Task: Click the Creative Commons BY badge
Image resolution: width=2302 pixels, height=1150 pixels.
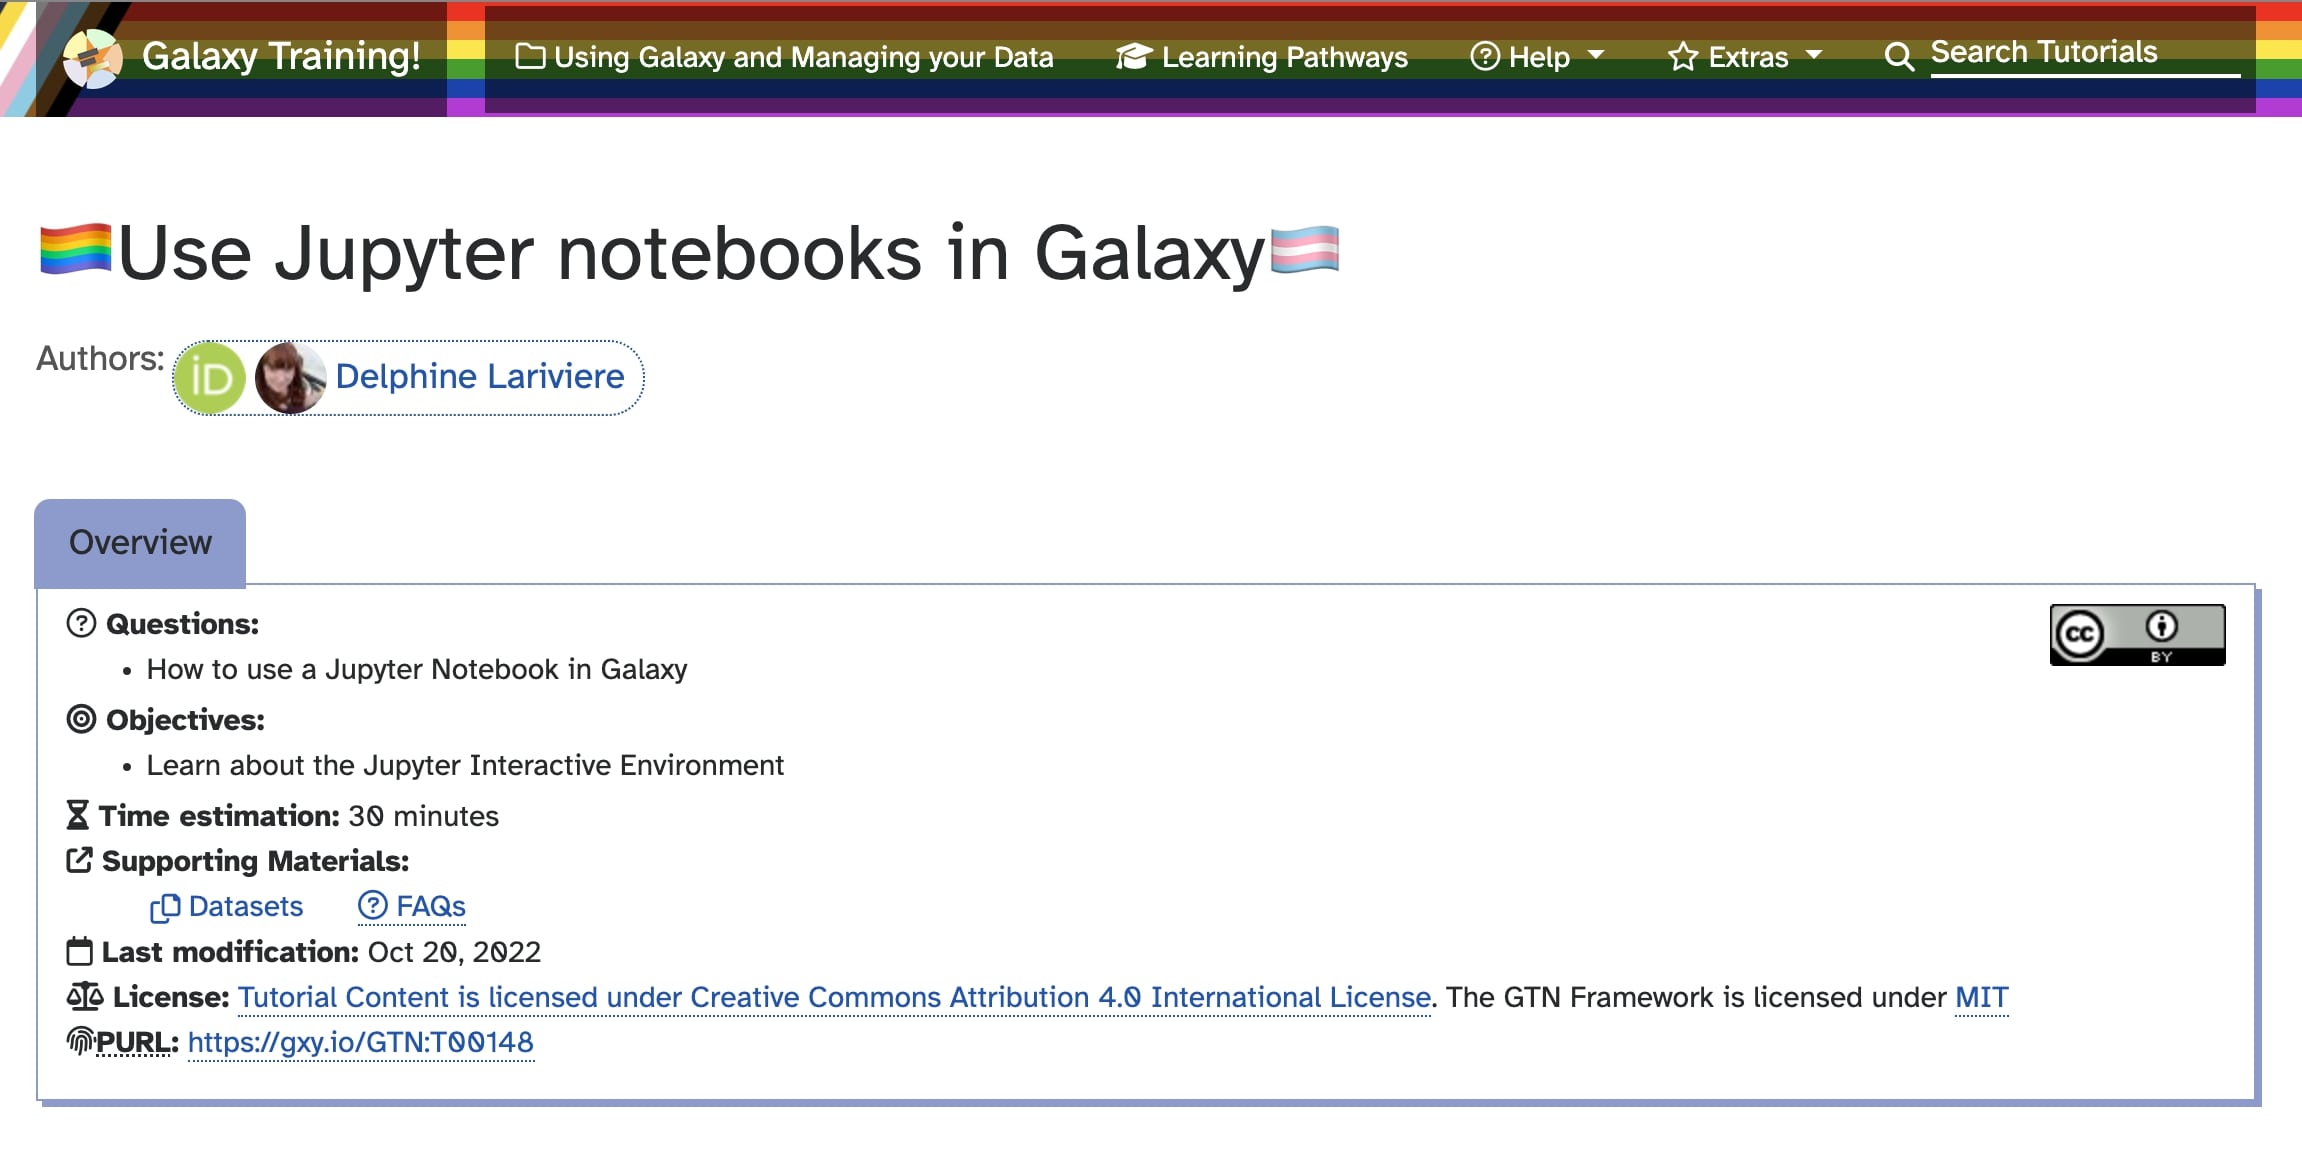Action: tap(2137, 635)
